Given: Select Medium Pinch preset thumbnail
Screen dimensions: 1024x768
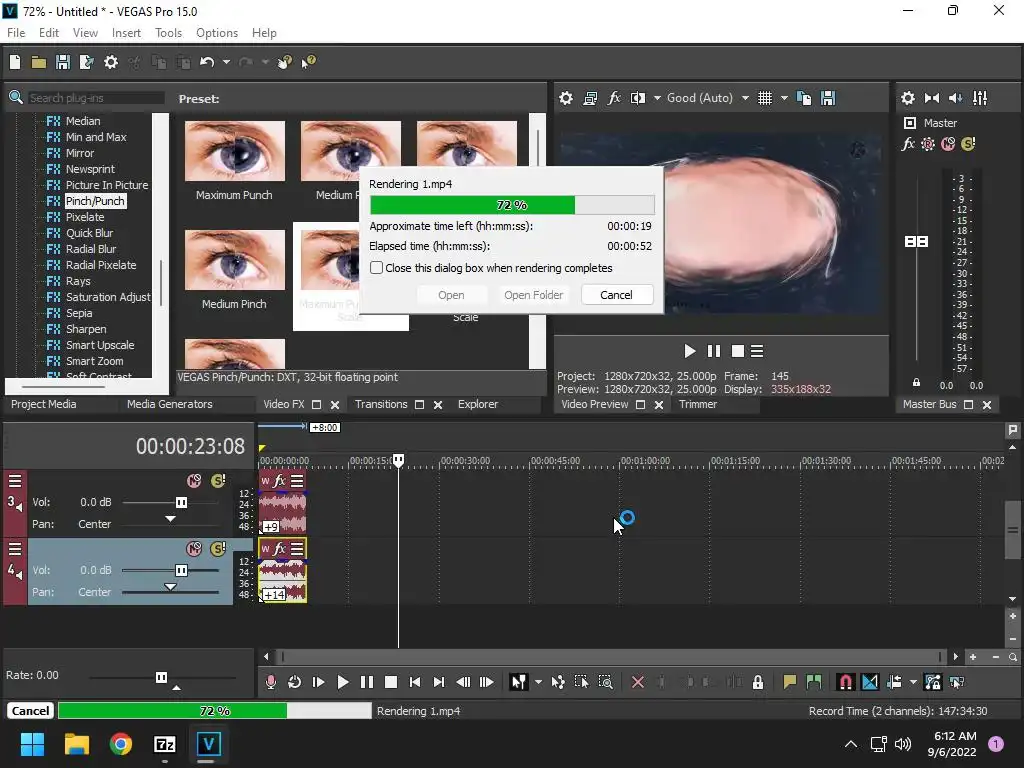Looking at the screenshot, I should click(x=234, y=260).
